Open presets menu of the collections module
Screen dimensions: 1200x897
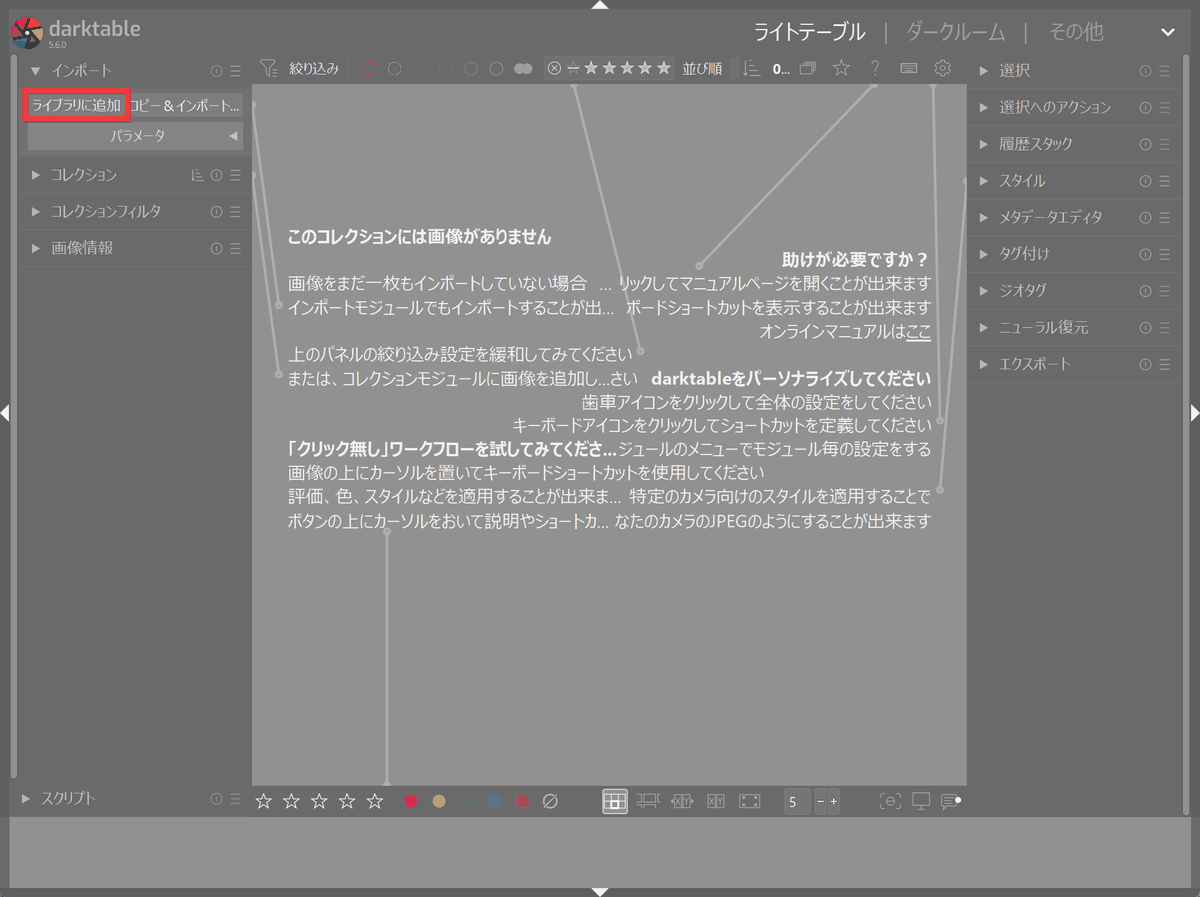(235, 175)
